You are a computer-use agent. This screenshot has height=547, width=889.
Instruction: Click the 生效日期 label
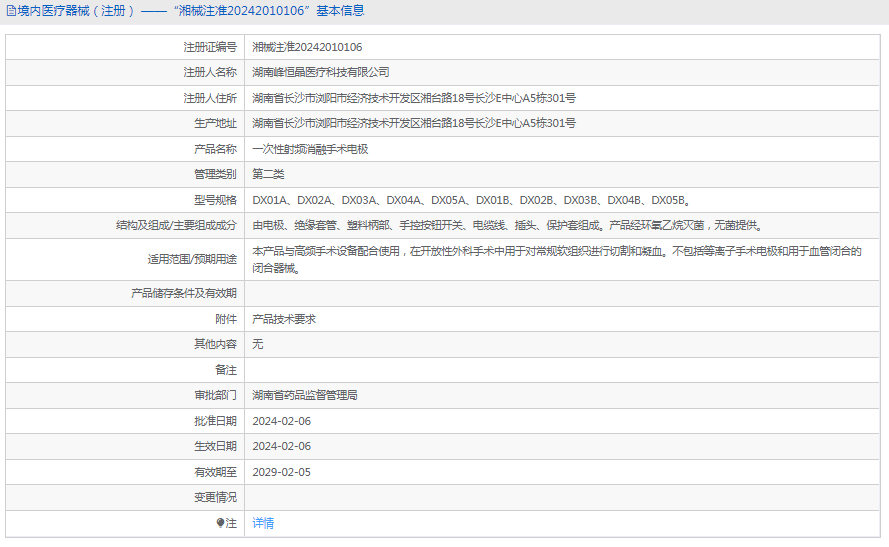pyautogui.click(x=215, y=446)
